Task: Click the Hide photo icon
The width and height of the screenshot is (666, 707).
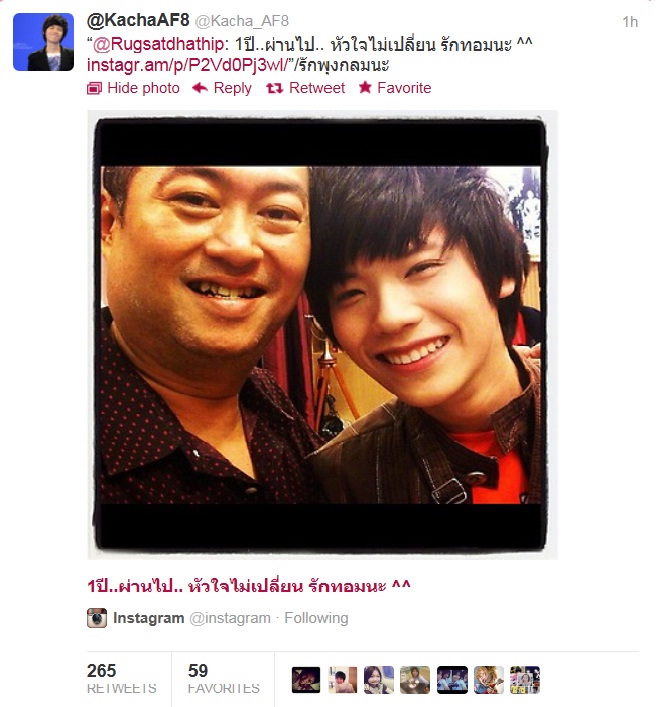Action: [94, 88]
